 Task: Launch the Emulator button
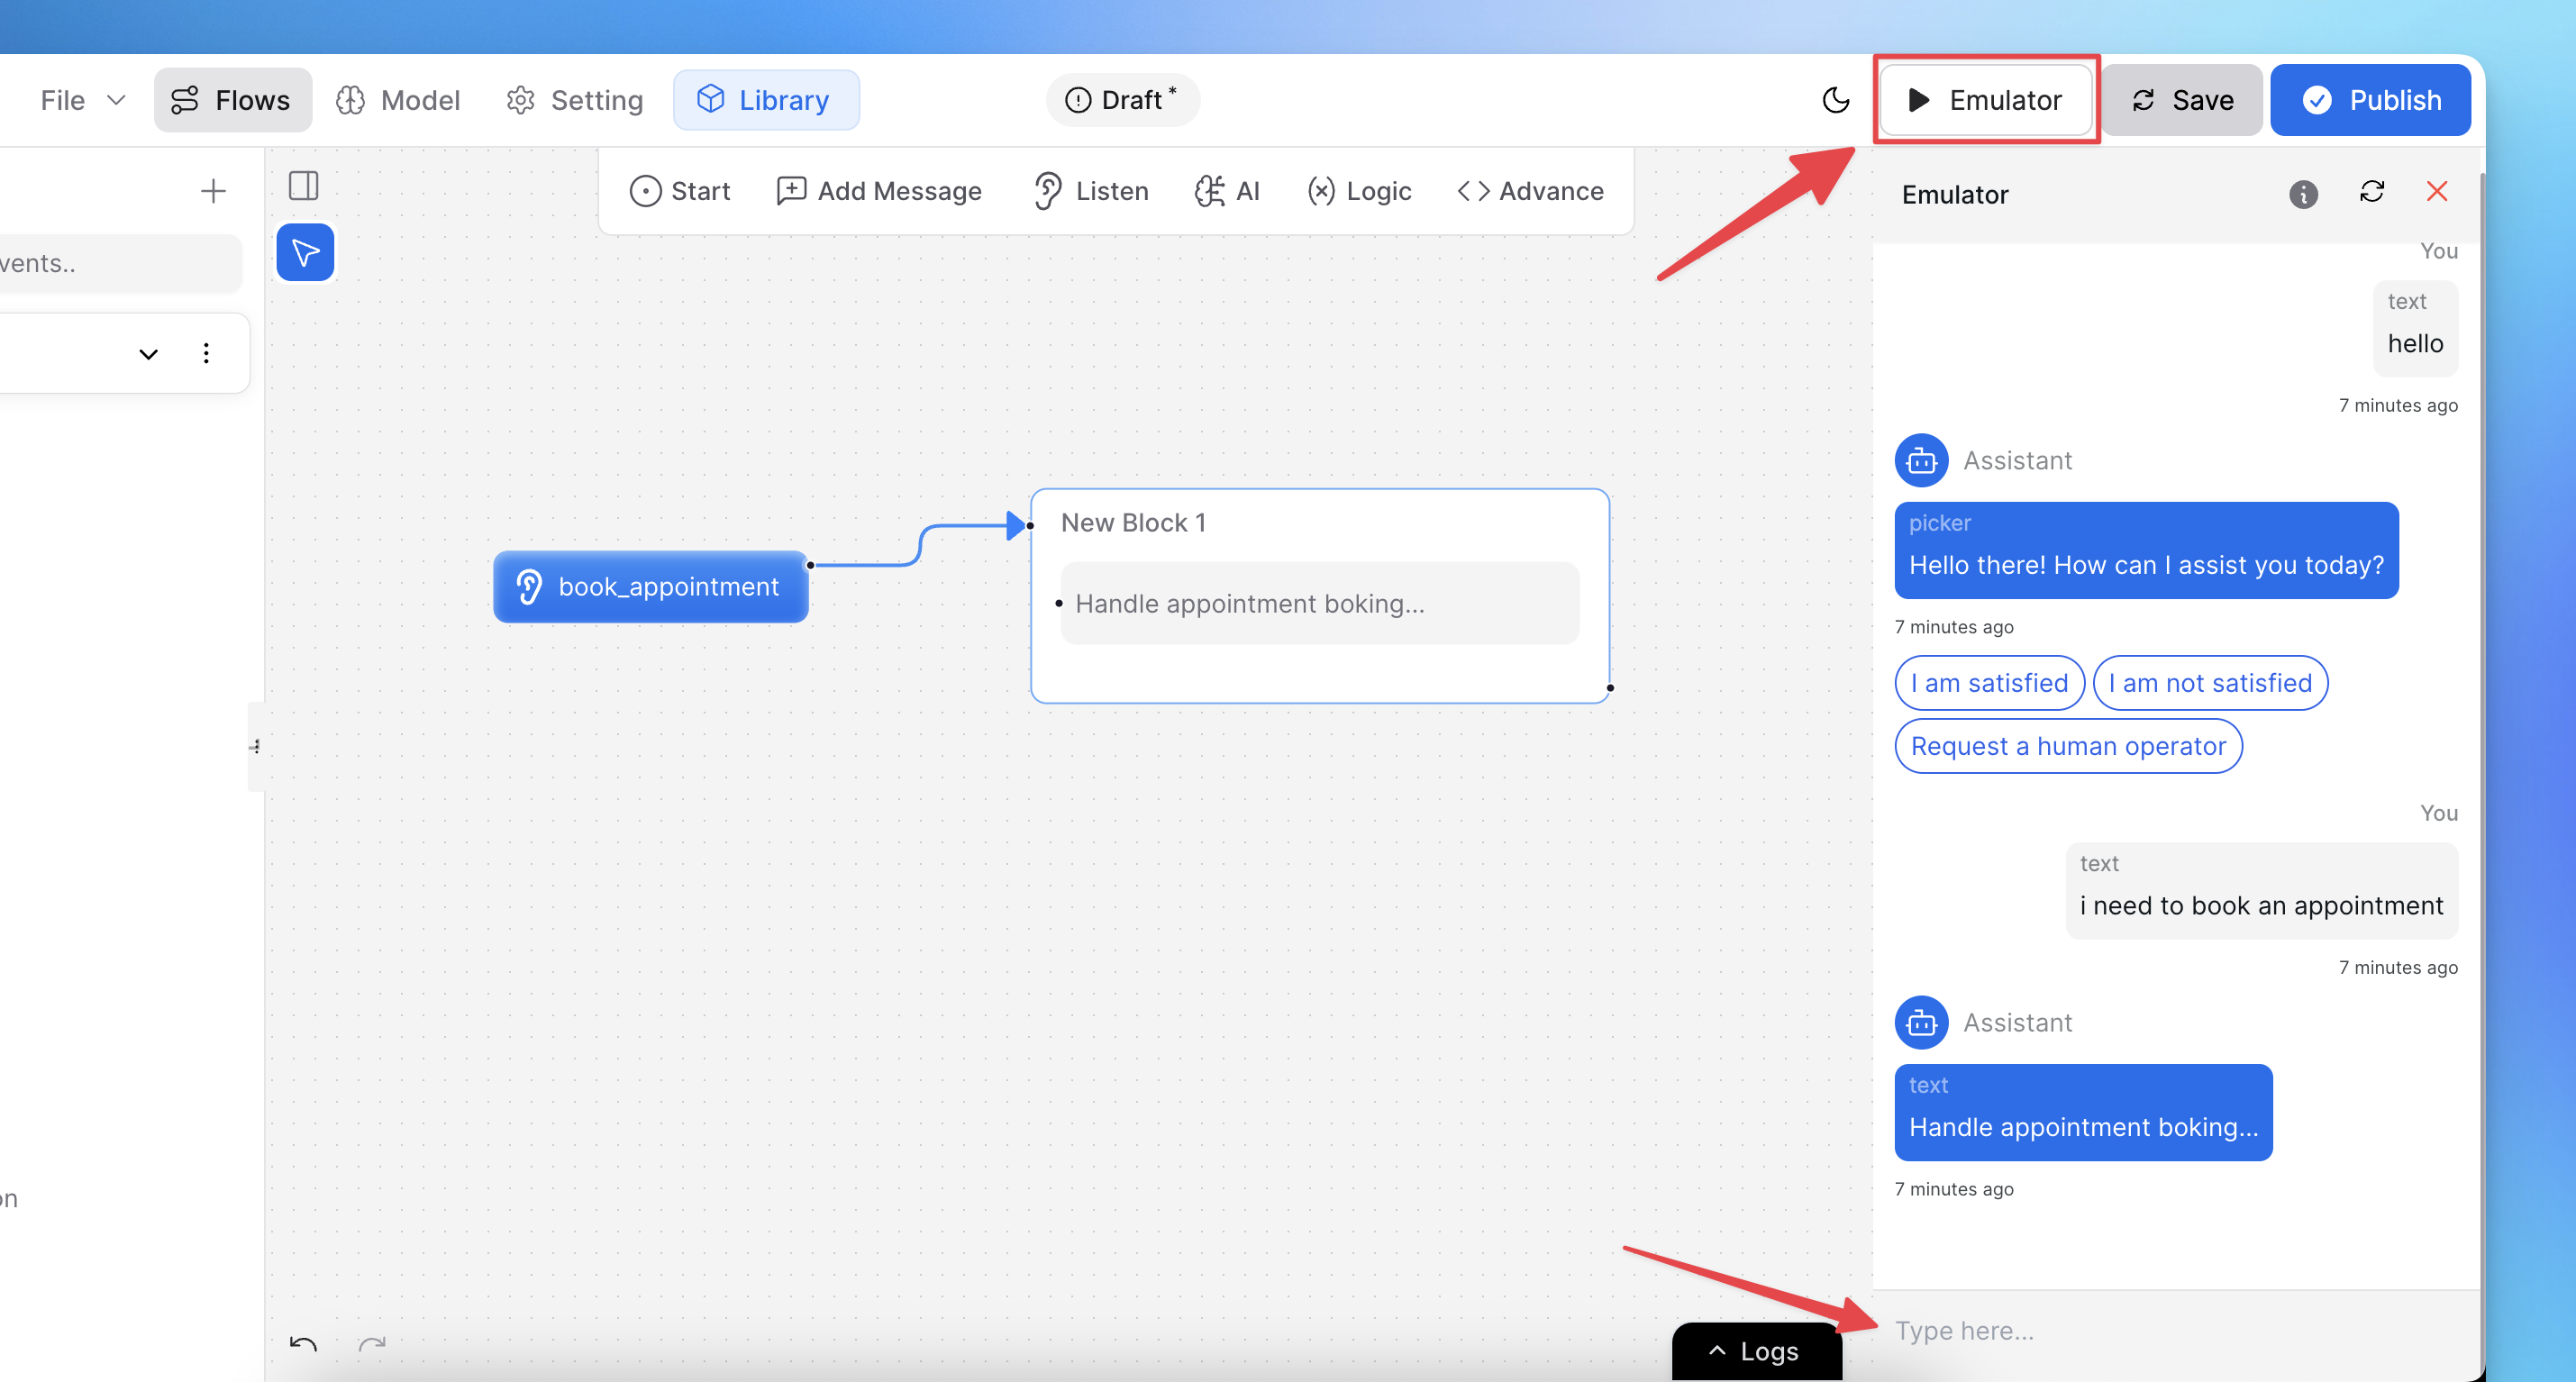(1985, 100)
